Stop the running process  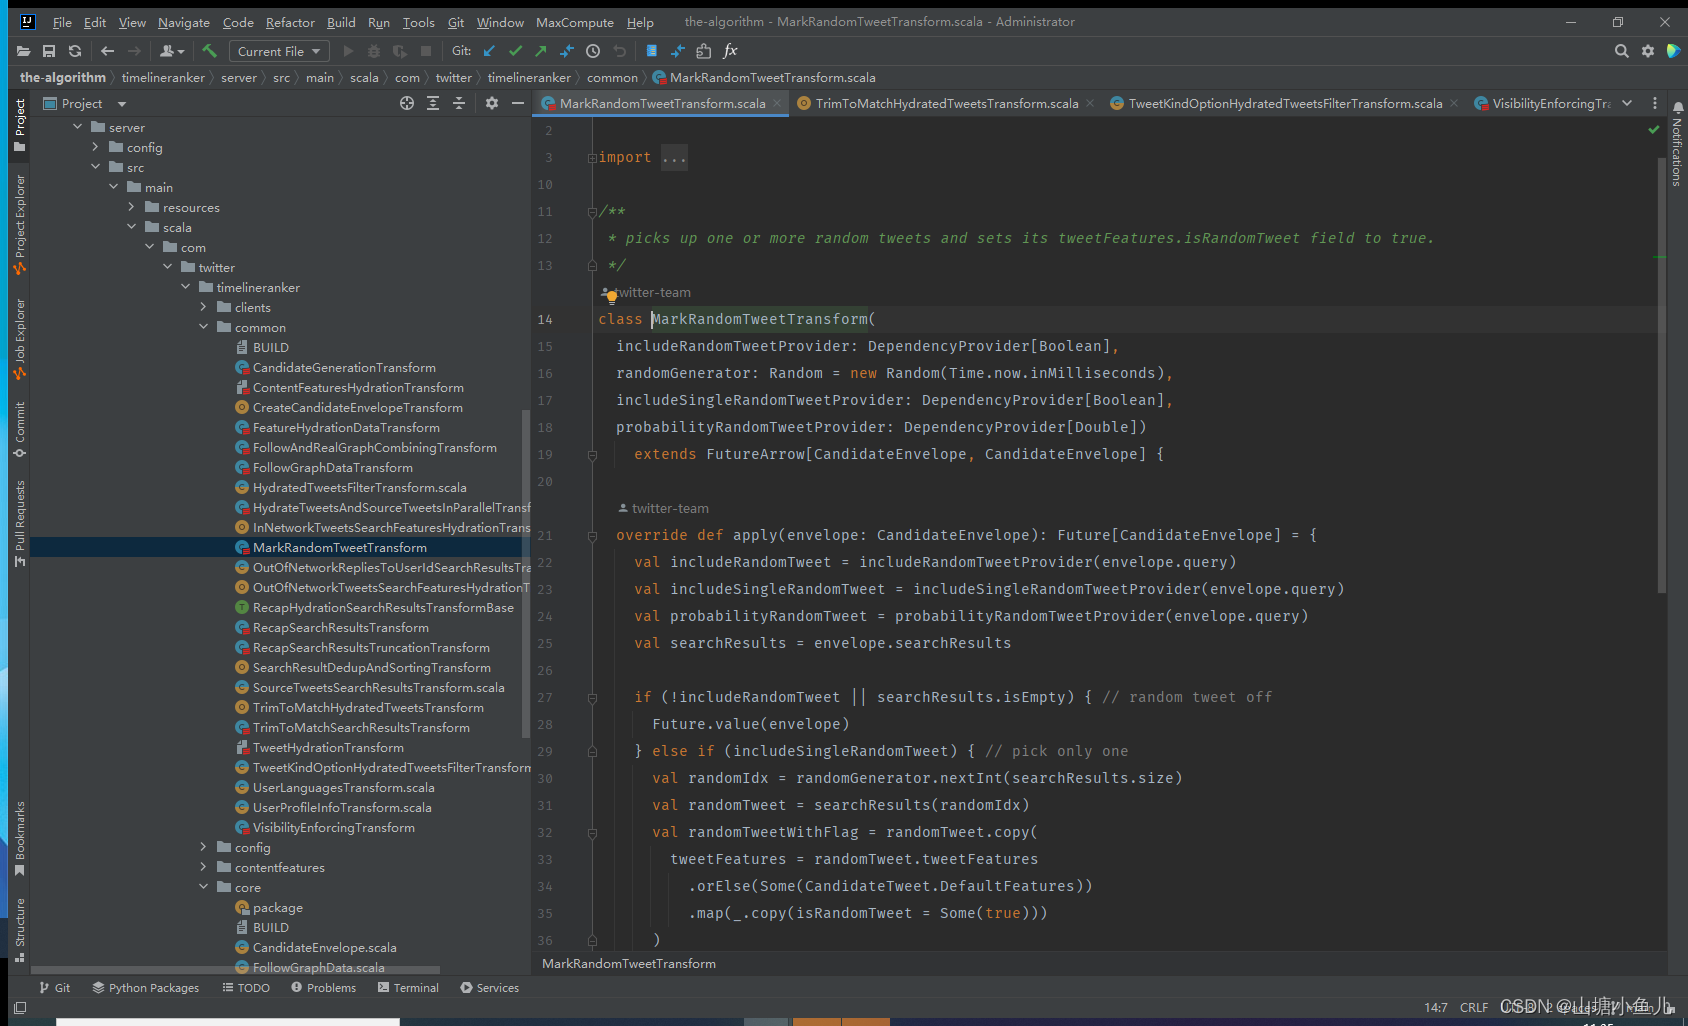426,51
